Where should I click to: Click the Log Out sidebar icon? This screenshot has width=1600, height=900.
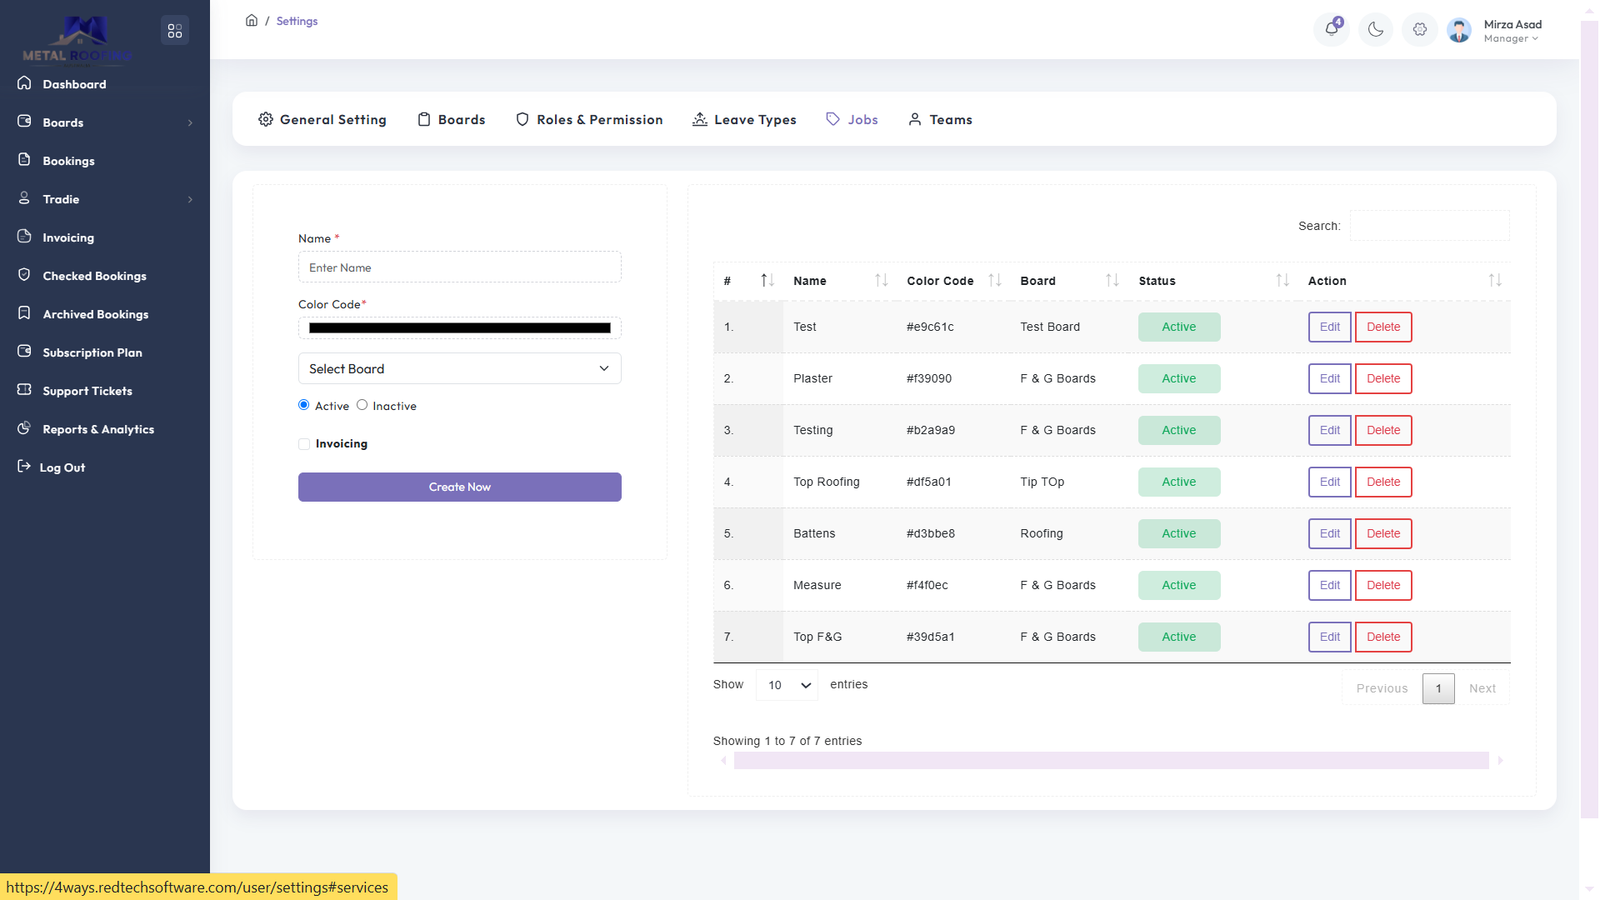[x=24, y=466]
